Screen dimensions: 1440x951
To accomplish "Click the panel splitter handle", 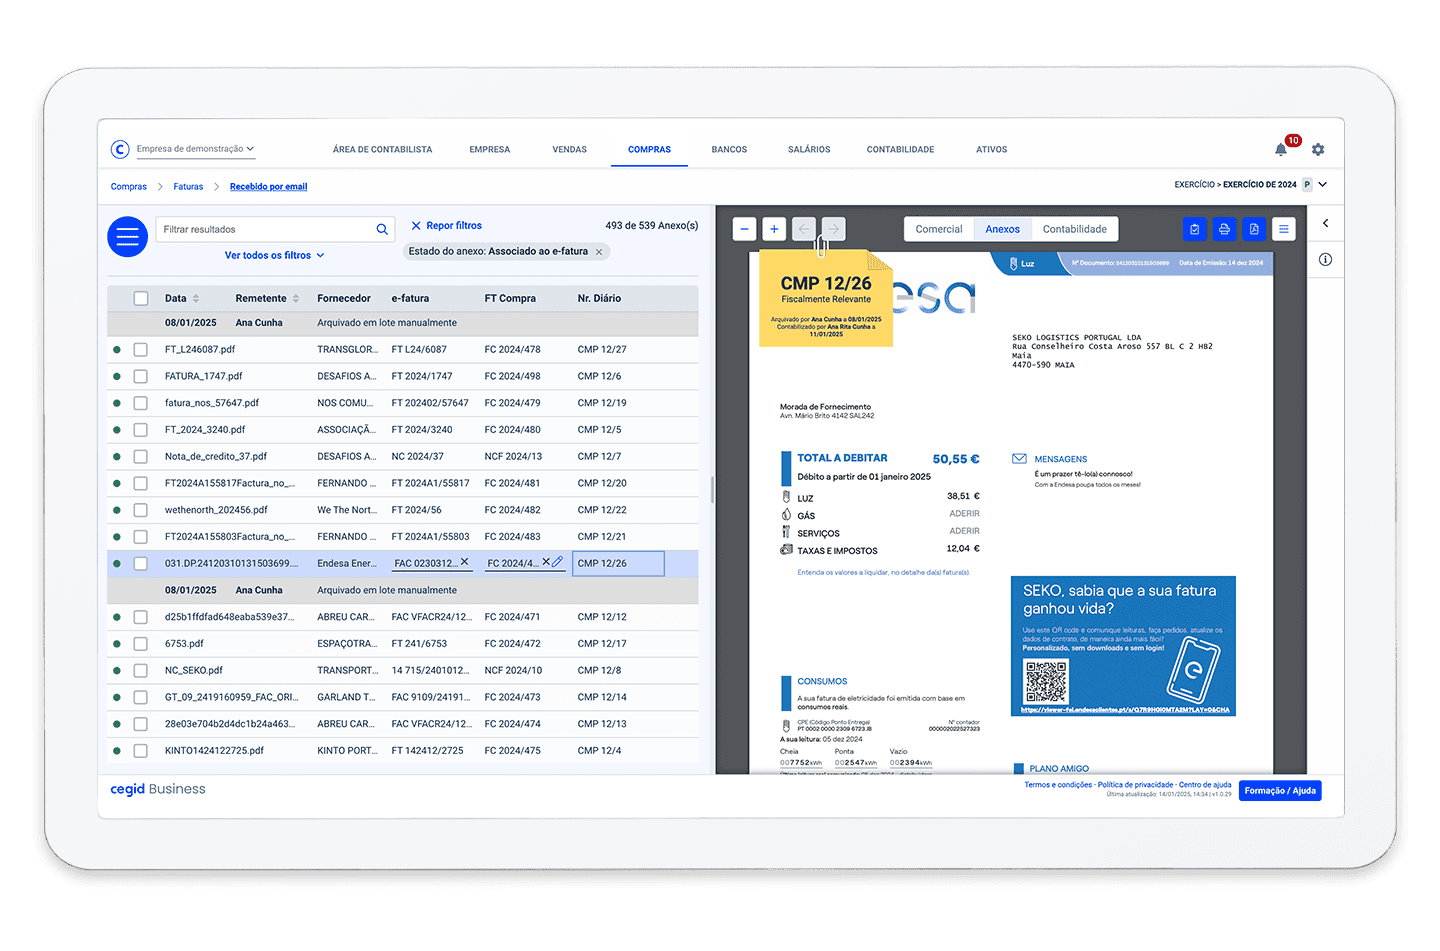I will (712, 489).
